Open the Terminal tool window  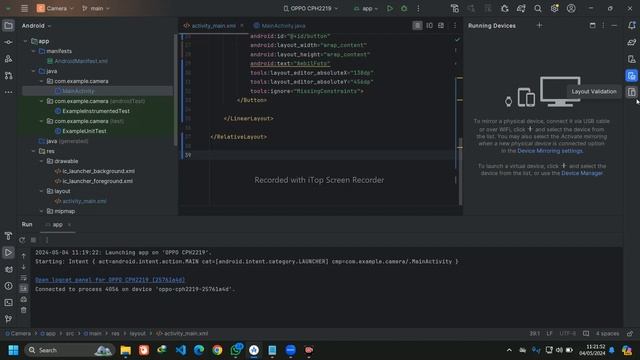[x=8, y=303]
